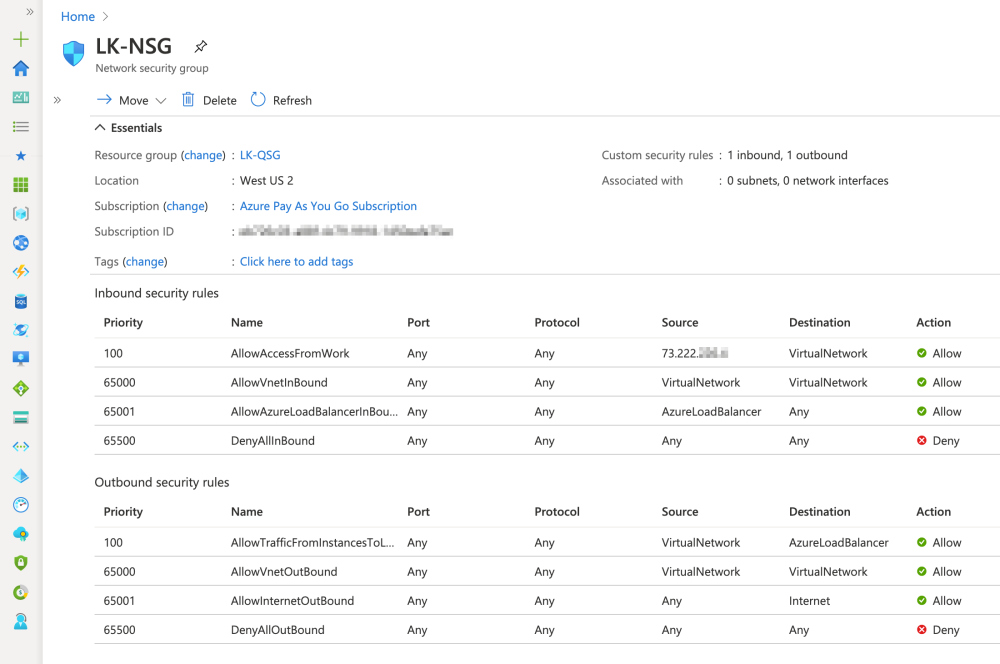Expand the left sidebar with the top chevrons

[x=30, y=12]
